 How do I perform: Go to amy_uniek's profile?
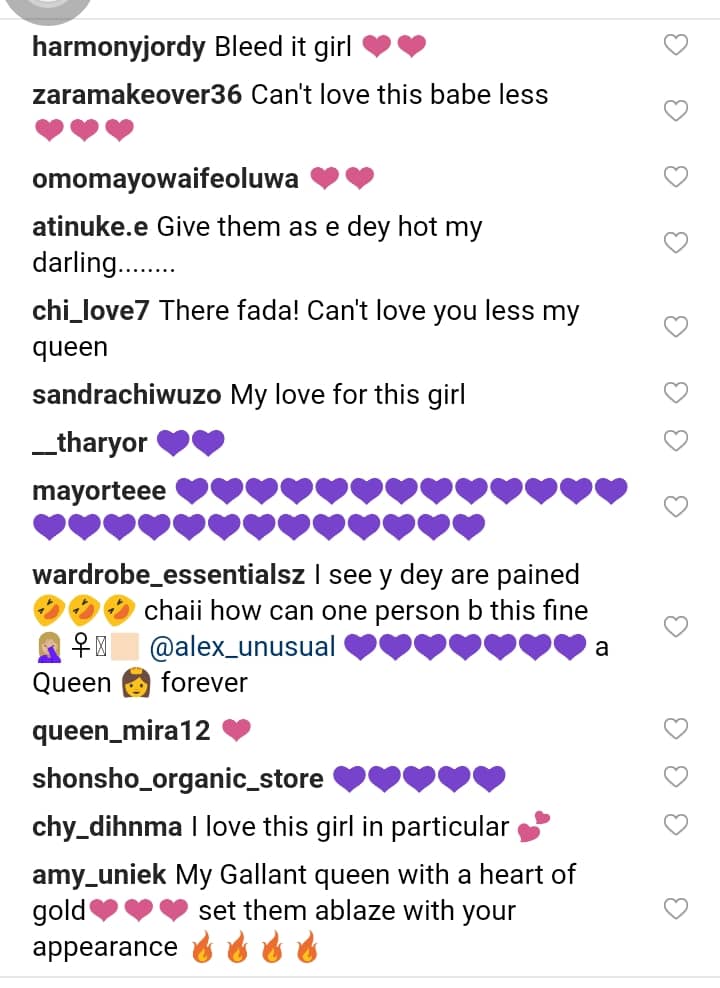coord(100,875)
